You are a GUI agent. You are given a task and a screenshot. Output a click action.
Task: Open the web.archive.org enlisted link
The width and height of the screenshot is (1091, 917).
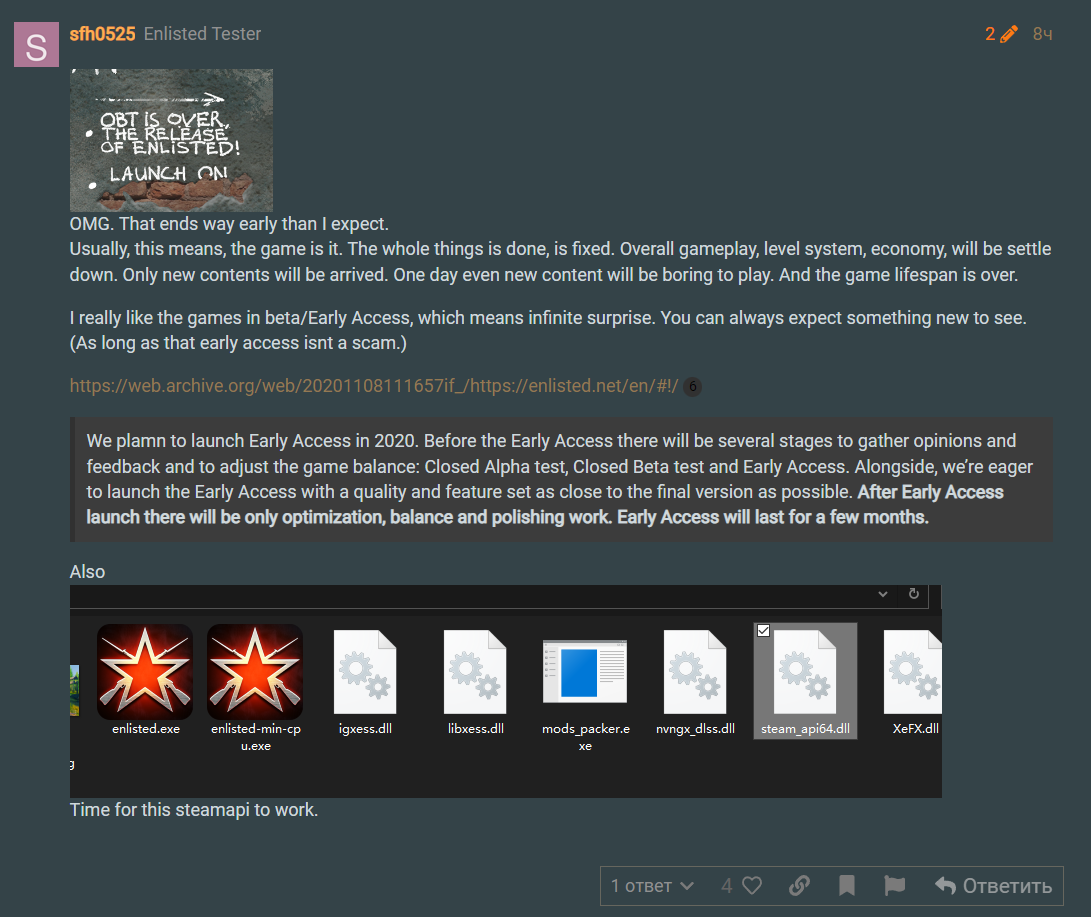[x=374, y=386]
